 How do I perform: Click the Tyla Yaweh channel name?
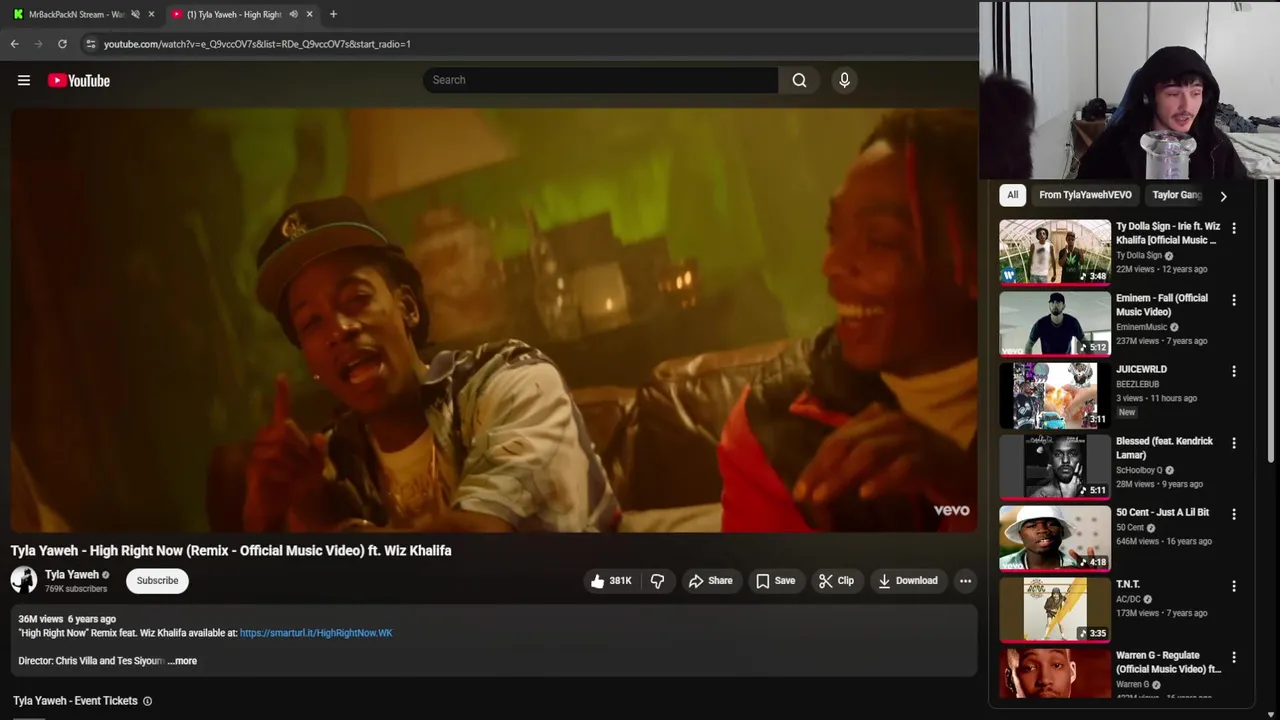tap(72, 575)
